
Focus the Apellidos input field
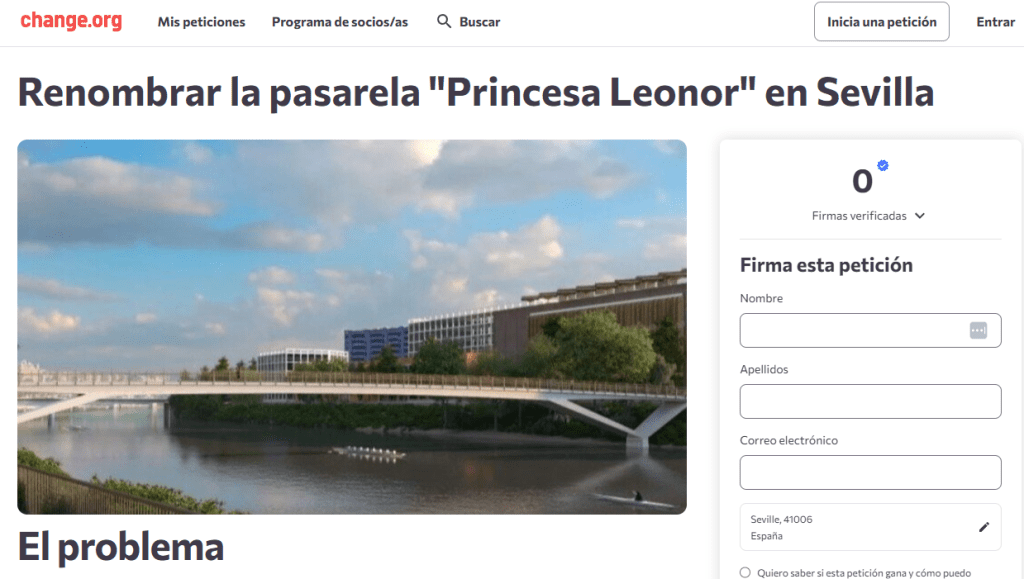[x=870, y=401]
